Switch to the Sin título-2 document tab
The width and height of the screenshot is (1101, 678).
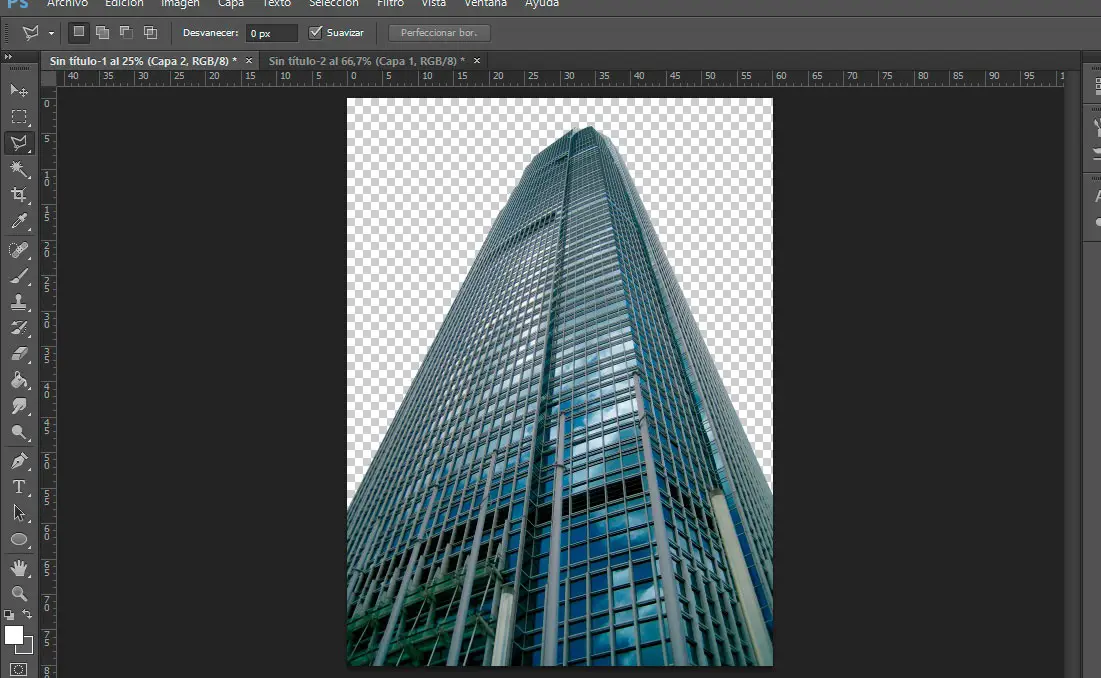[367, 61]
